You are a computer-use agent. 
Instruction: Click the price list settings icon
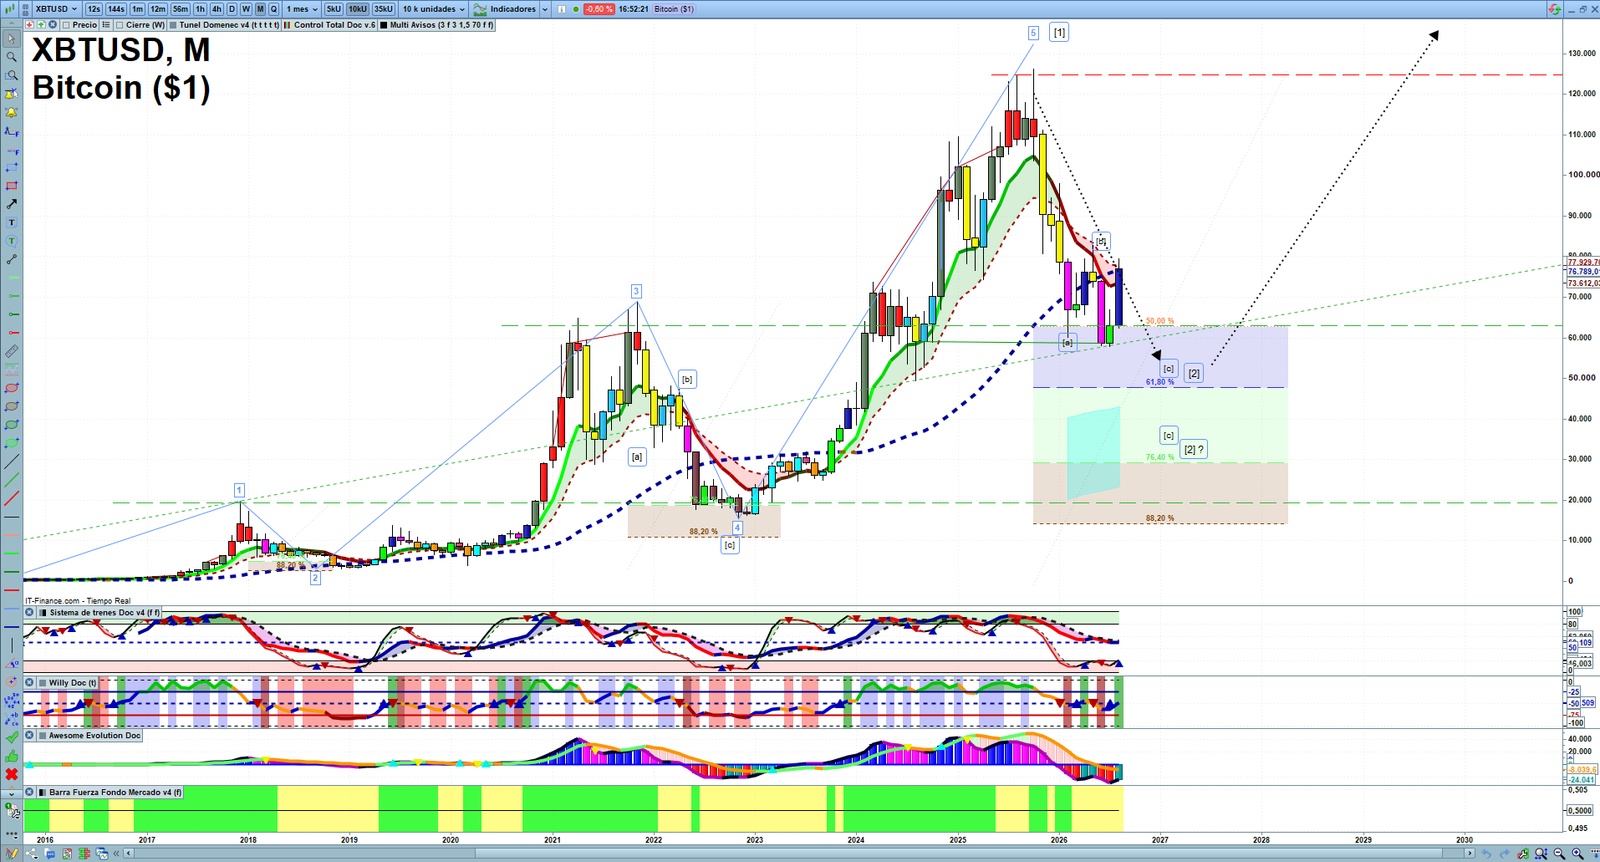tap(106, 24)
